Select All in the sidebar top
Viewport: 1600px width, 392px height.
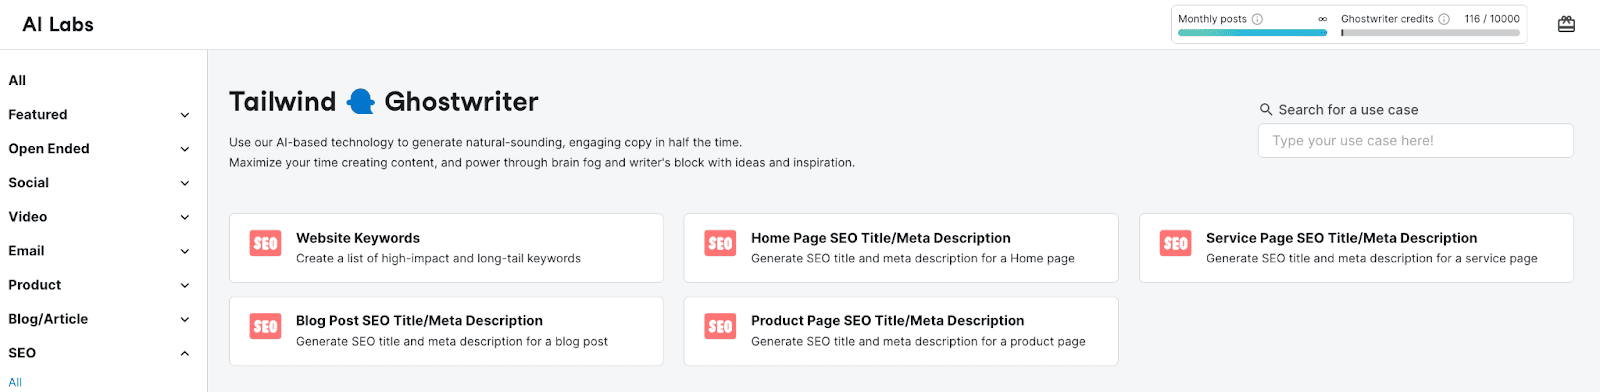pyautogui.click(x=17, y=80)
